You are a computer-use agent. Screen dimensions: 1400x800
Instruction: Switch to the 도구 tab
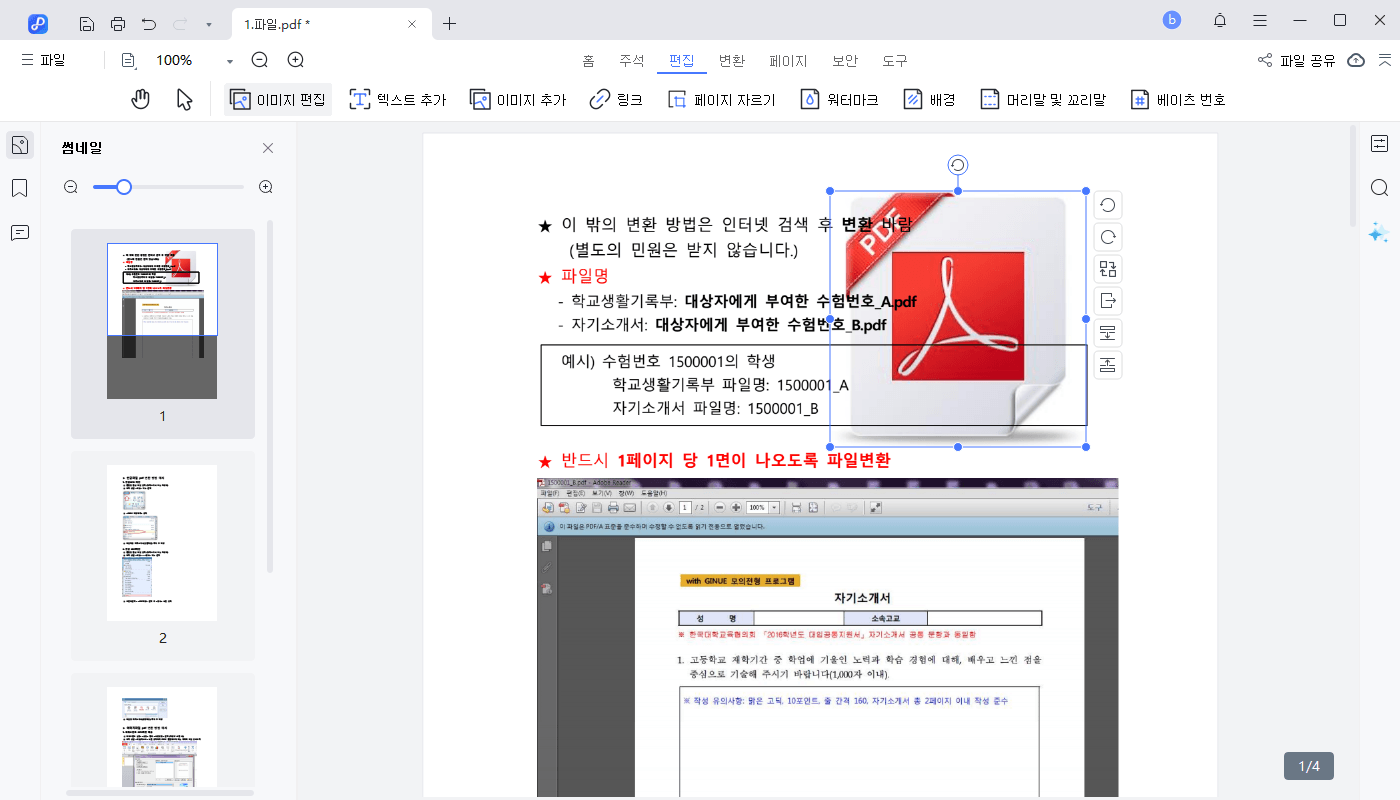click(x=895, y=60)
